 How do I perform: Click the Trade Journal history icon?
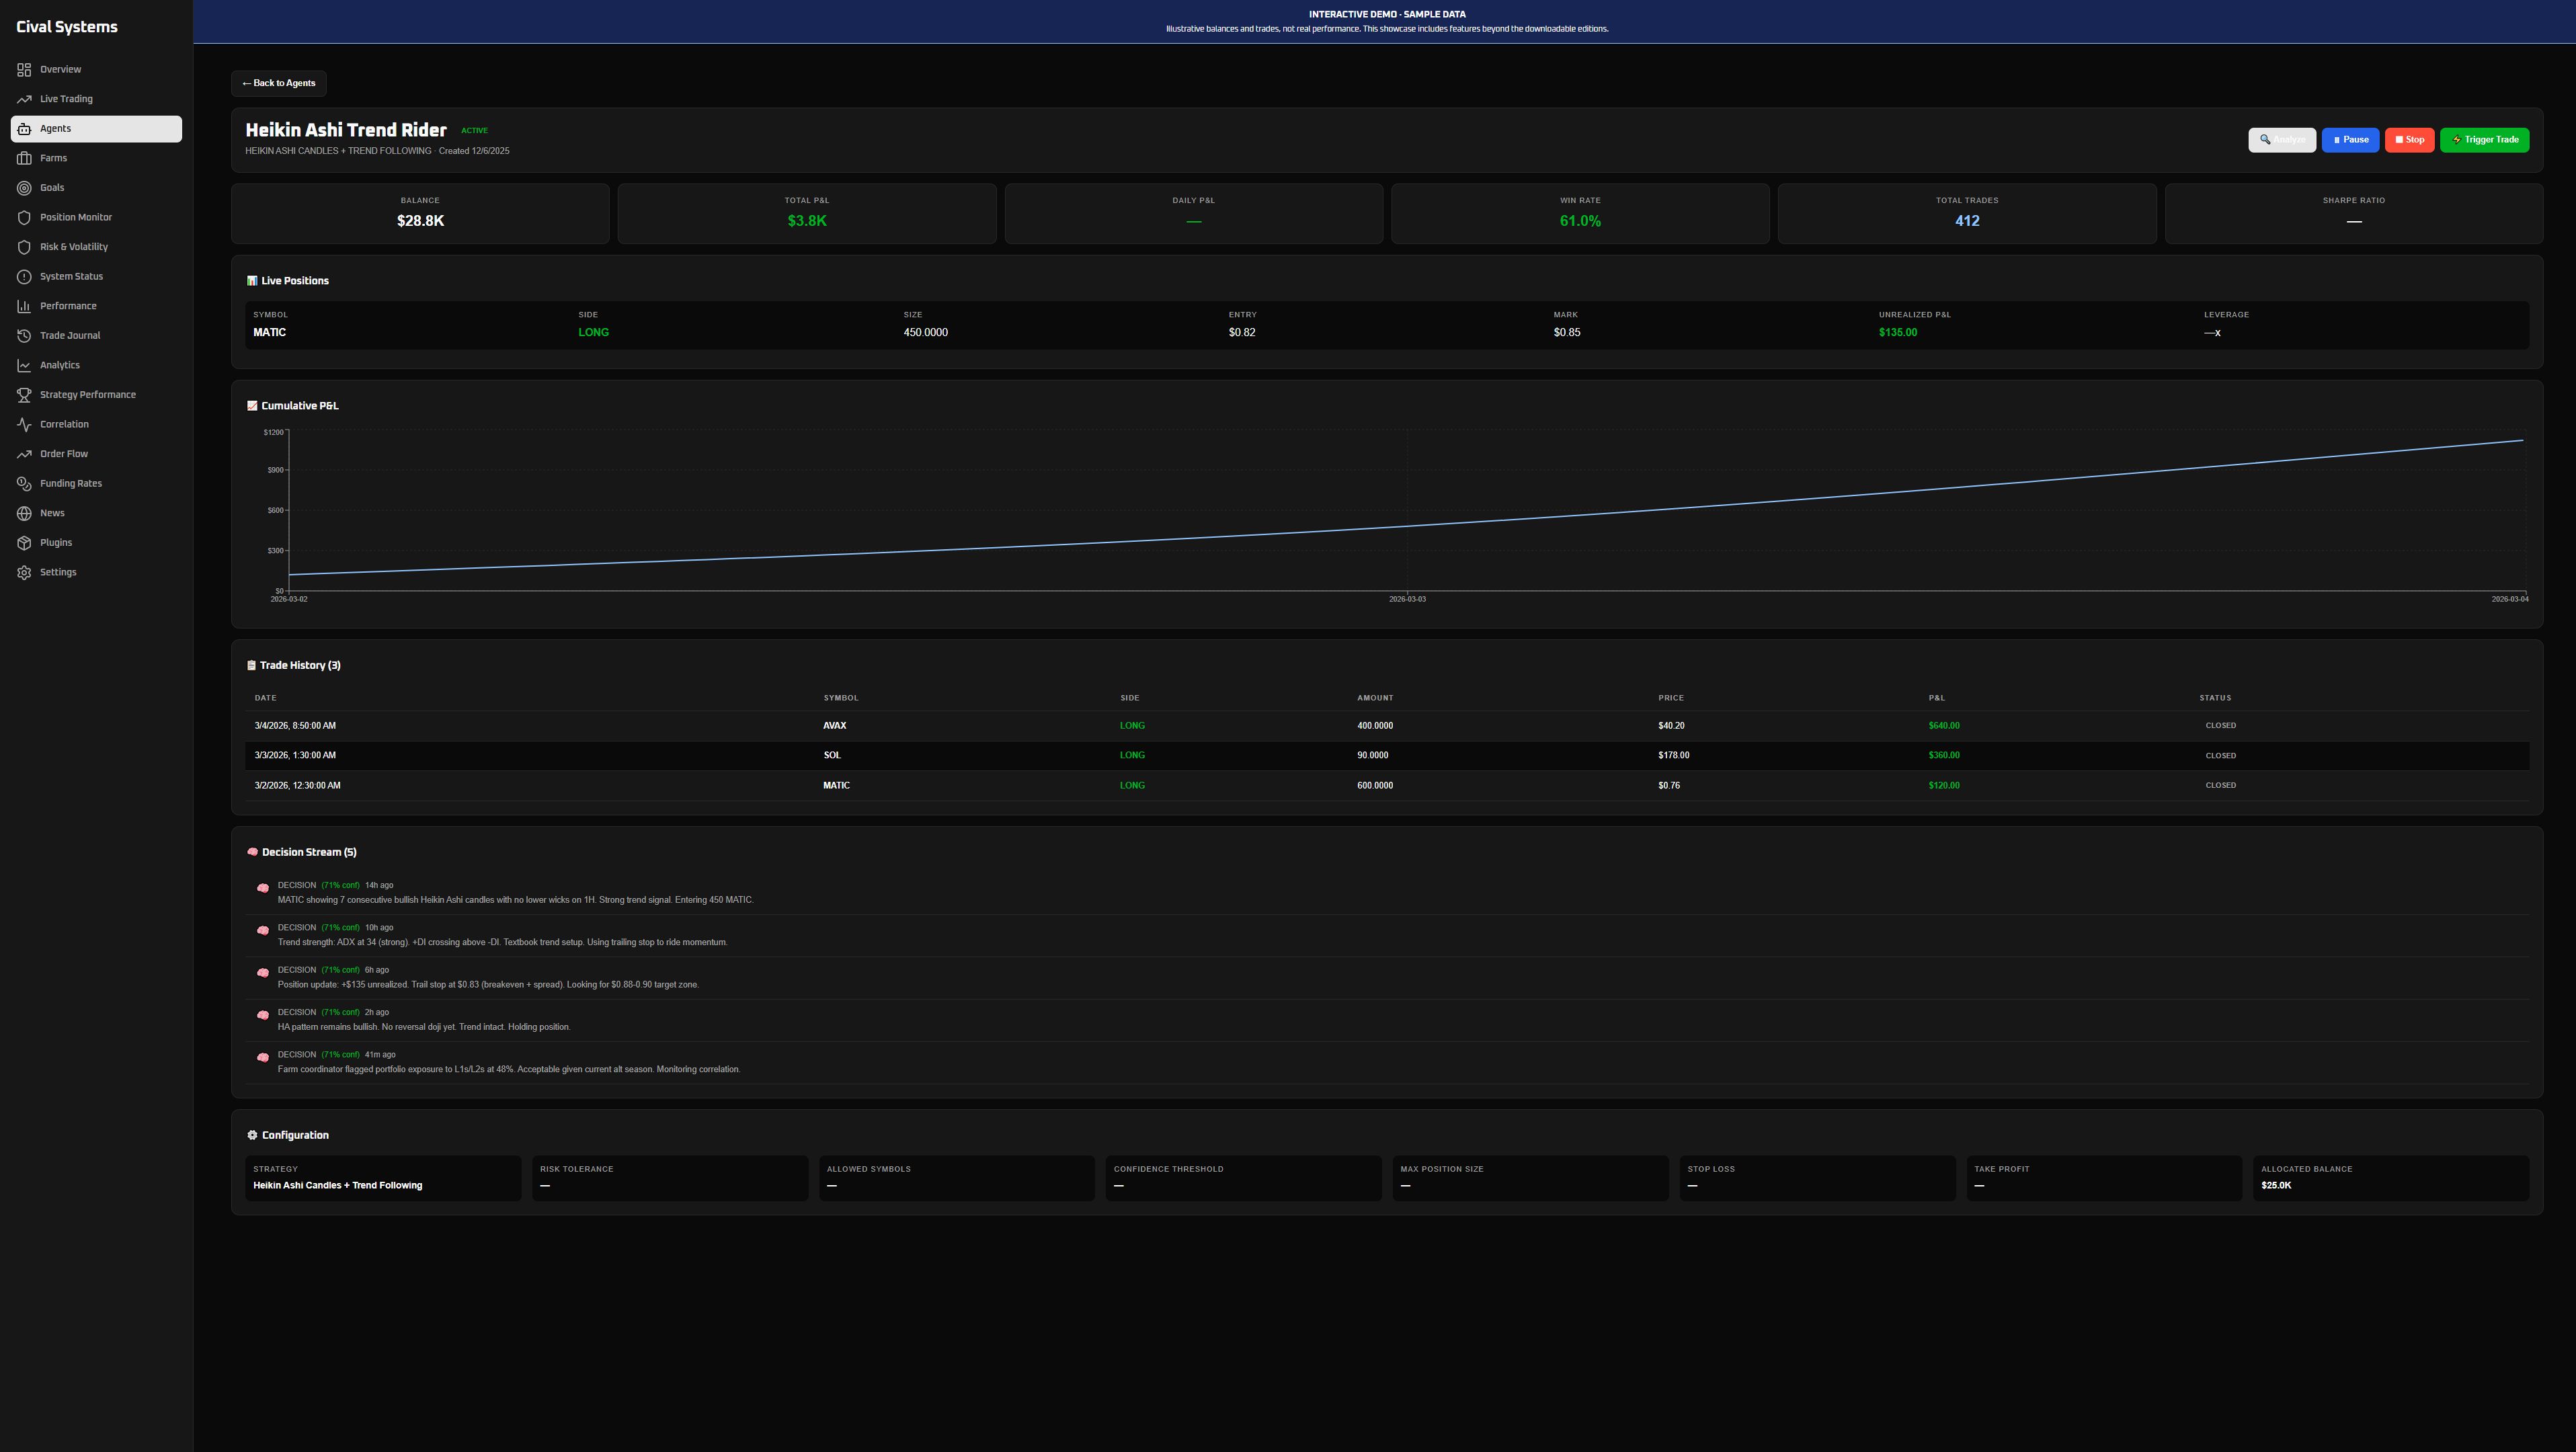tap(24, 336)
